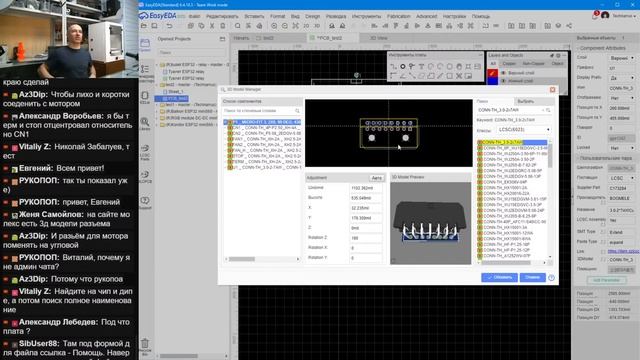Screen dimensions: 640x360
Task: Open the Link URL in attributes panel
Action: click(623, 251)
